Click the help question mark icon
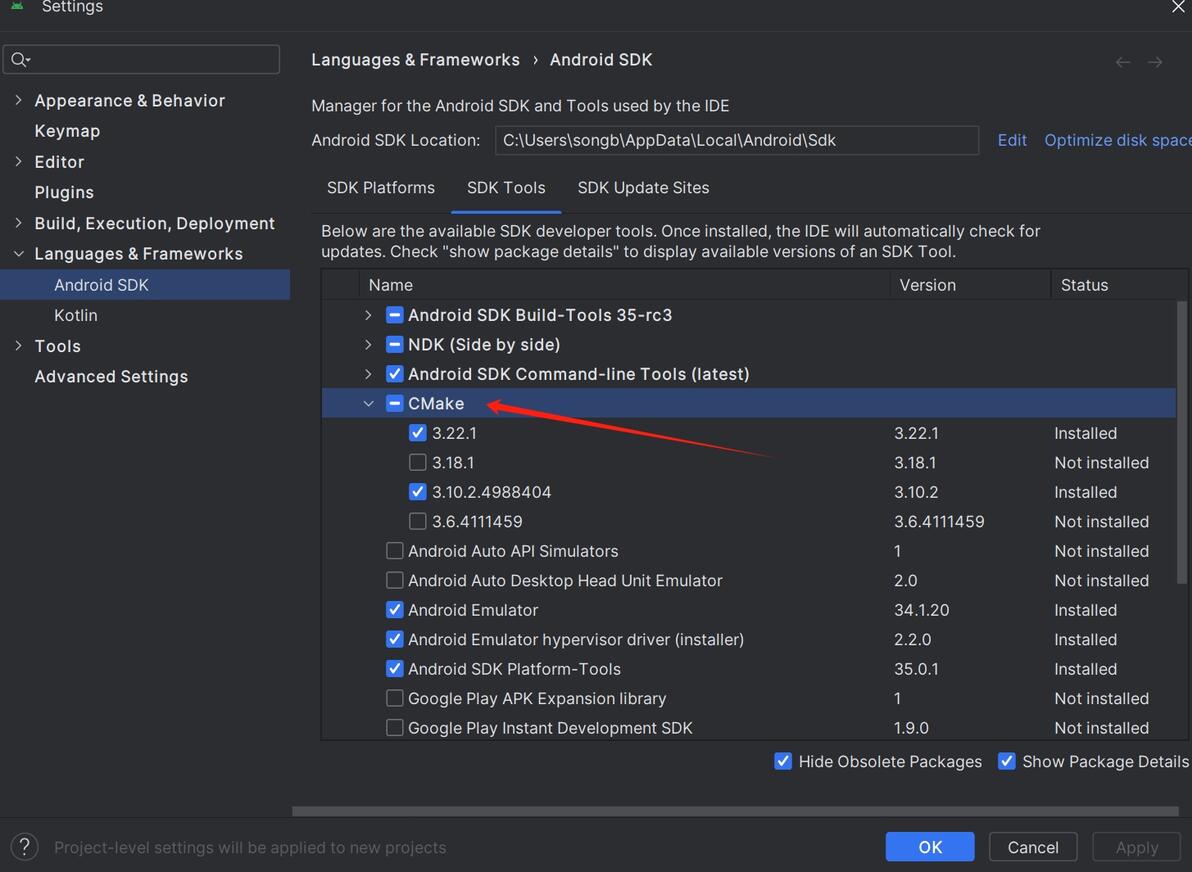Viewport: 1192px width, 872px height. (x=24, y=847)
